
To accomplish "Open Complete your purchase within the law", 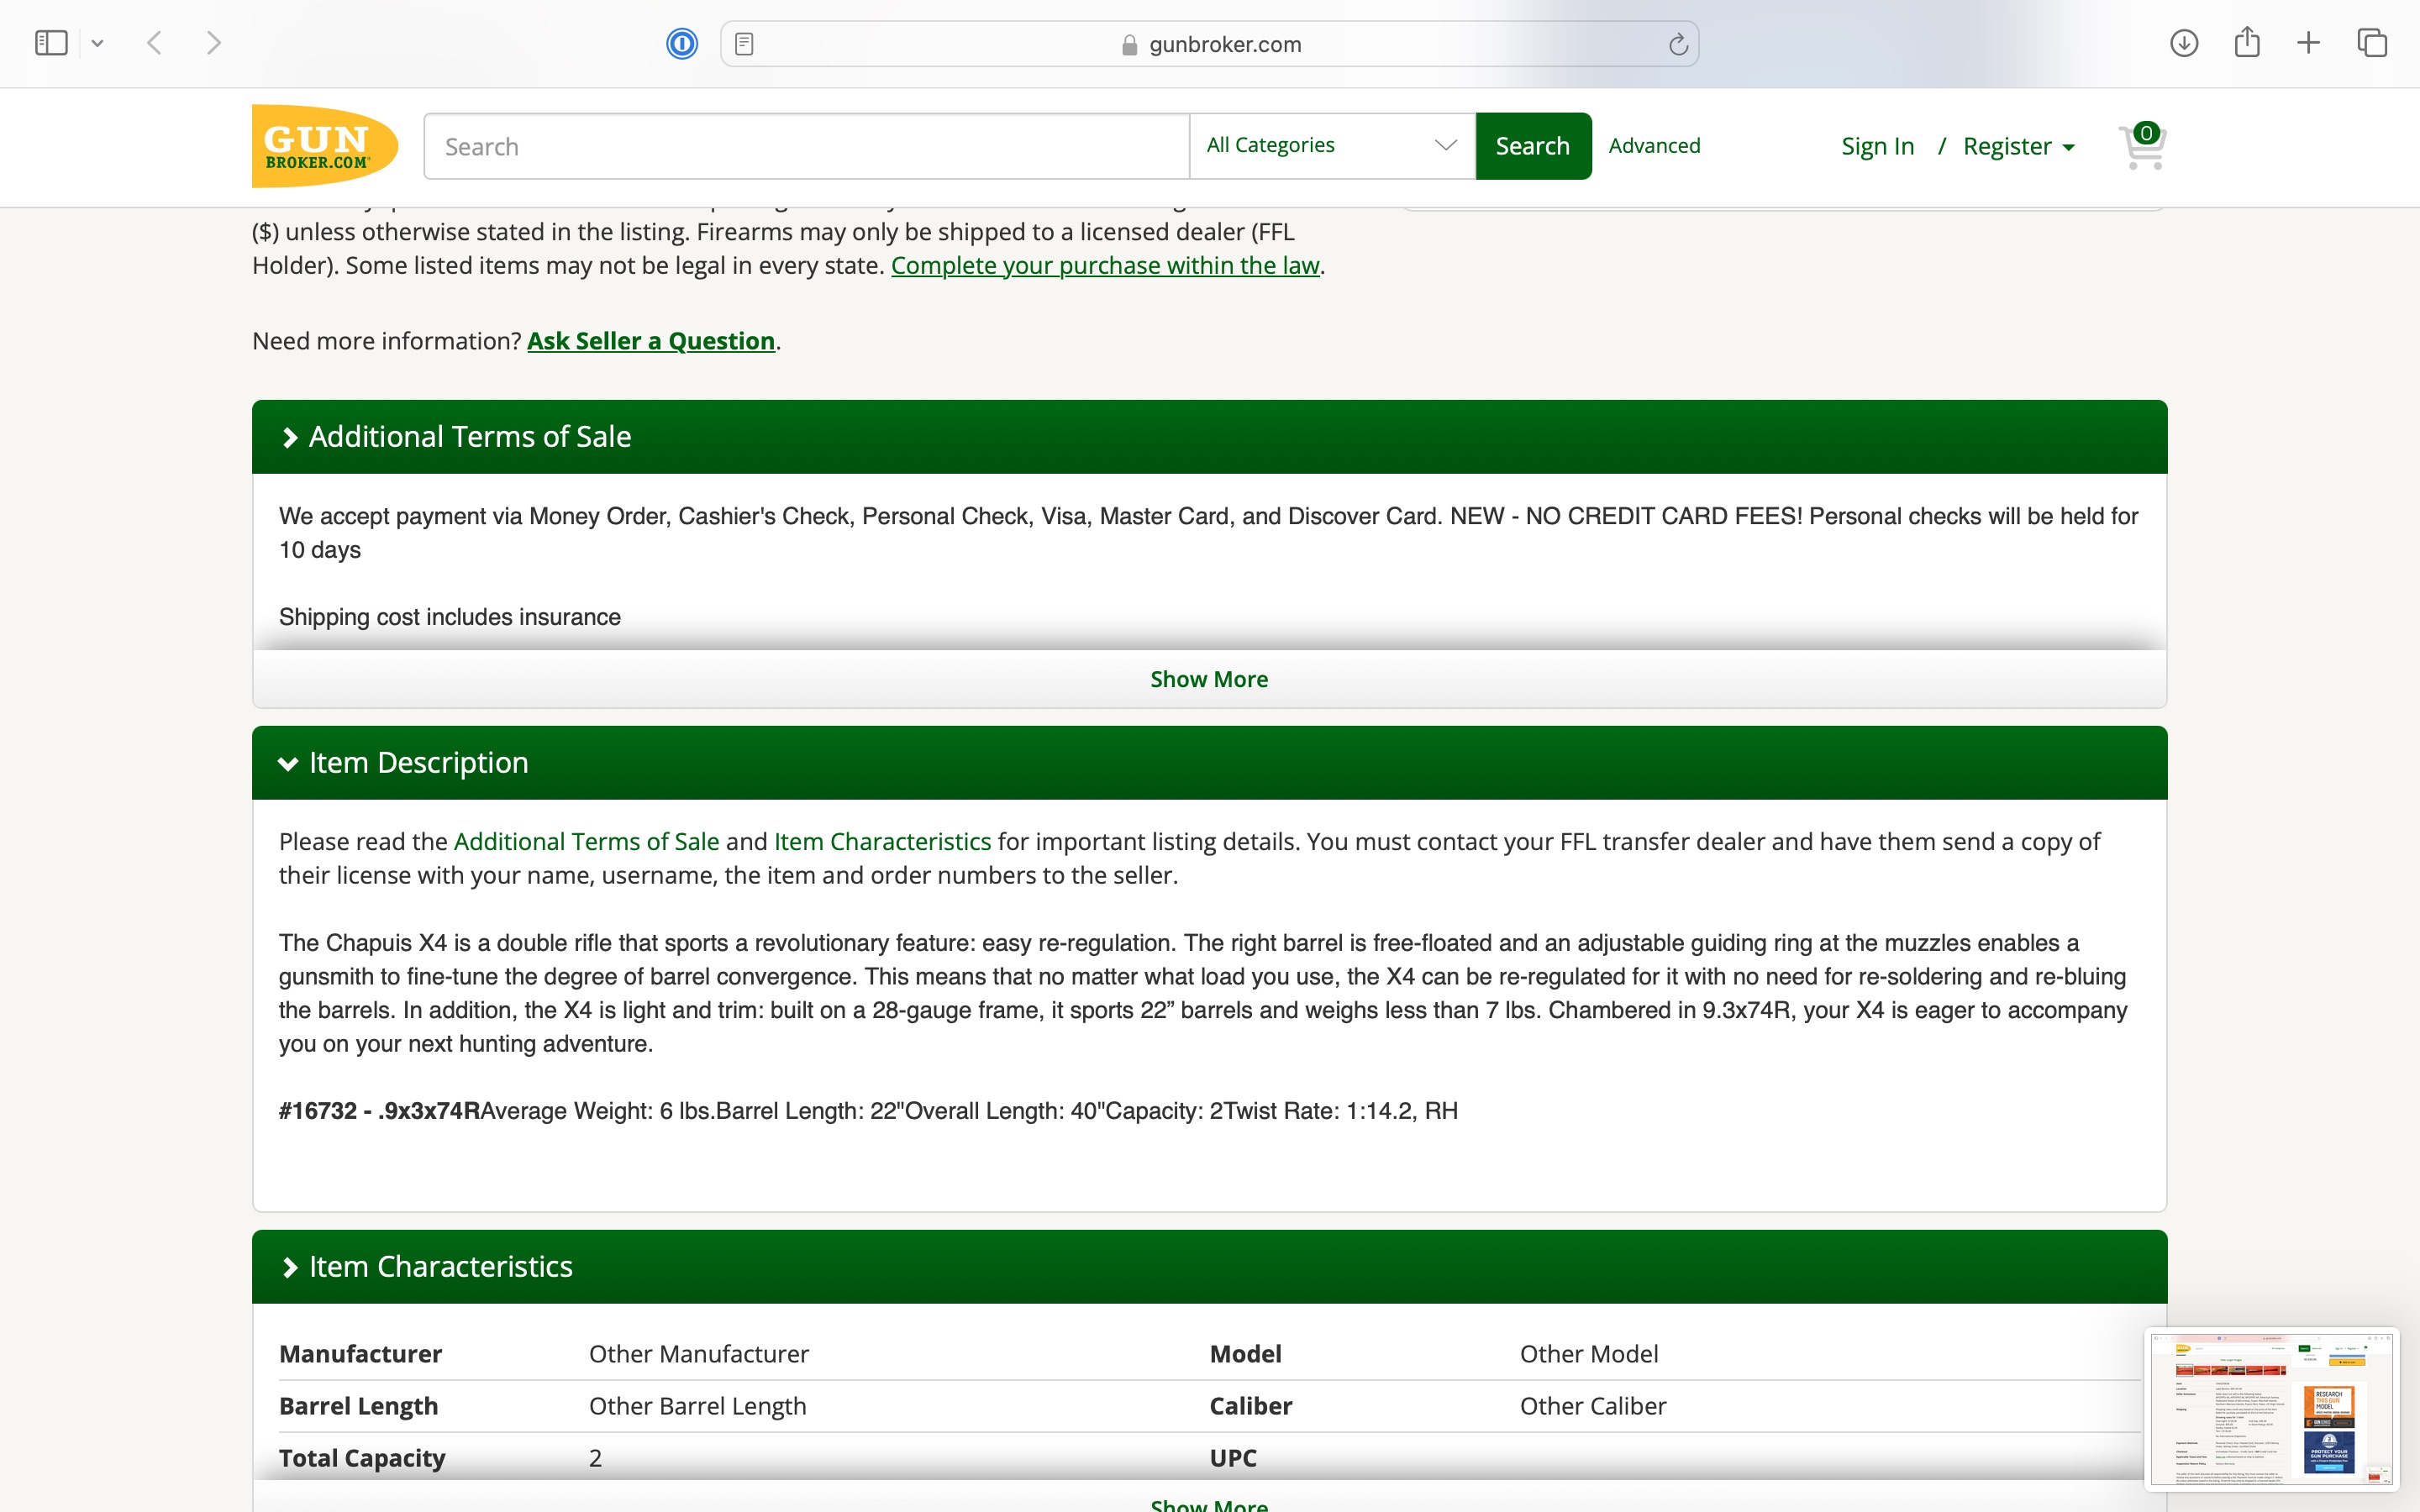I will 1105,265.
